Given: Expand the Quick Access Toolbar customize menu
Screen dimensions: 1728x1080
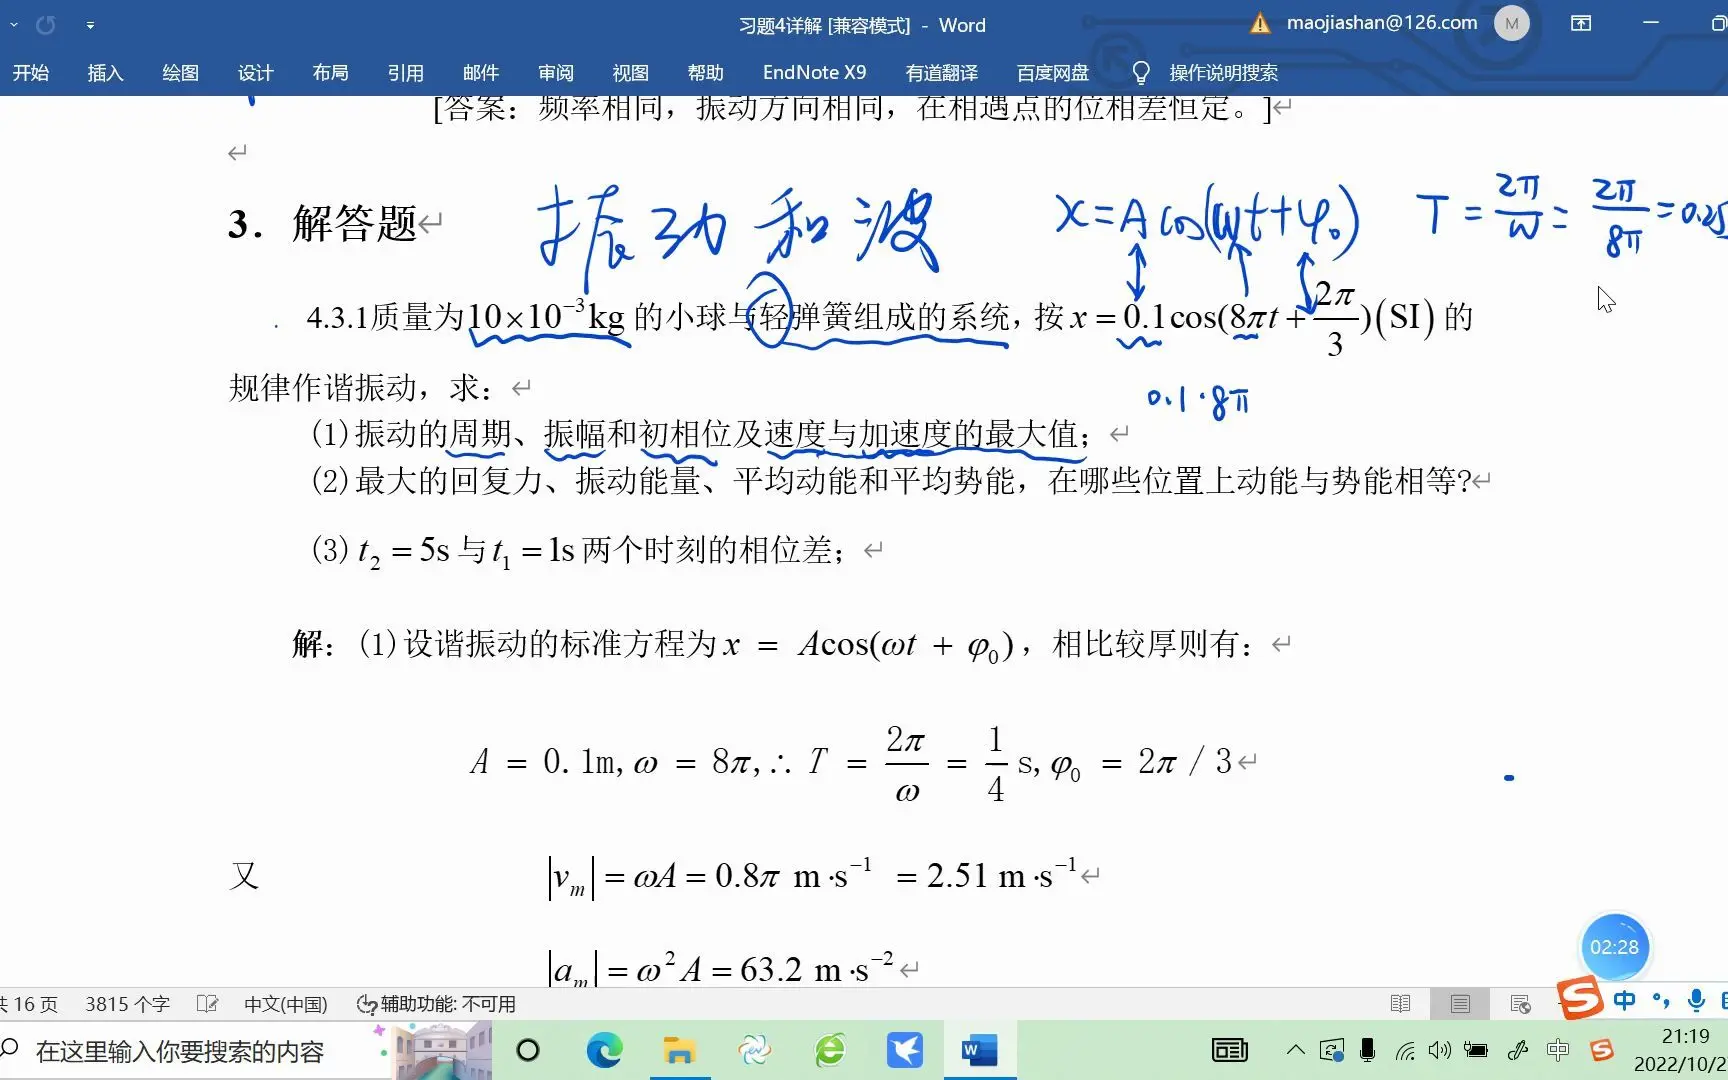Looking at the screenshot, I should pos(90,25).
